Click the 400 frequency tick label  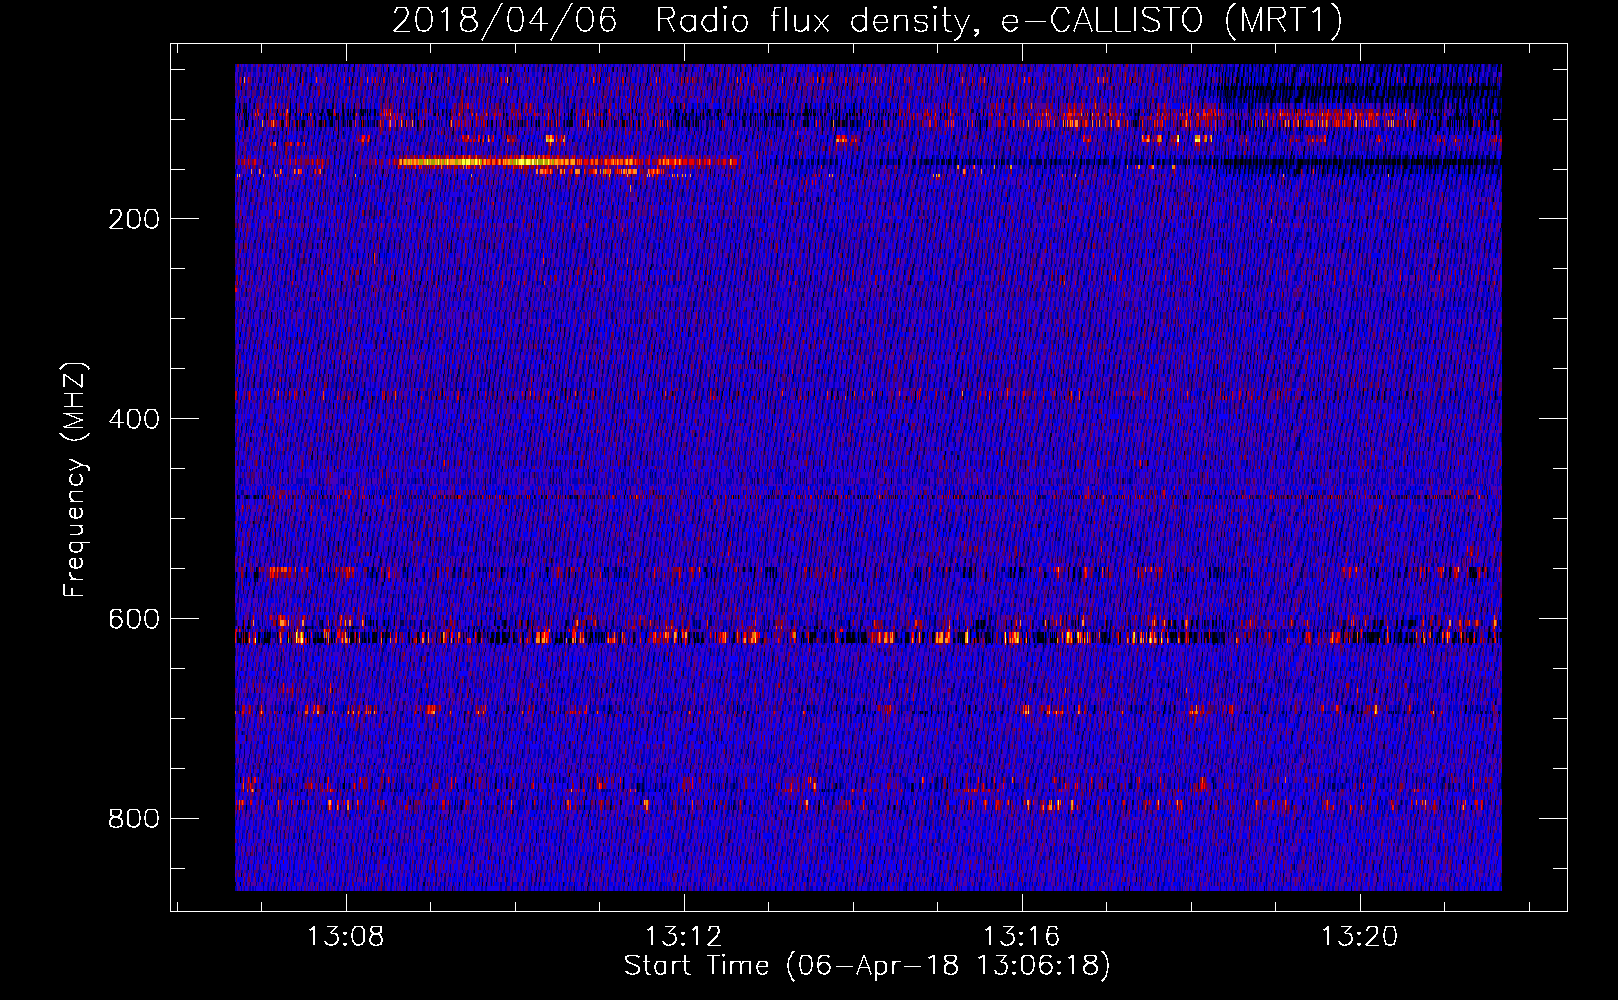134,419
